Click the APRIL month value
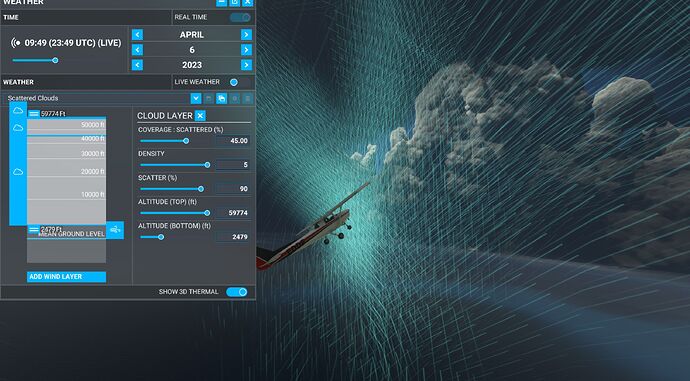 (192, 35)
